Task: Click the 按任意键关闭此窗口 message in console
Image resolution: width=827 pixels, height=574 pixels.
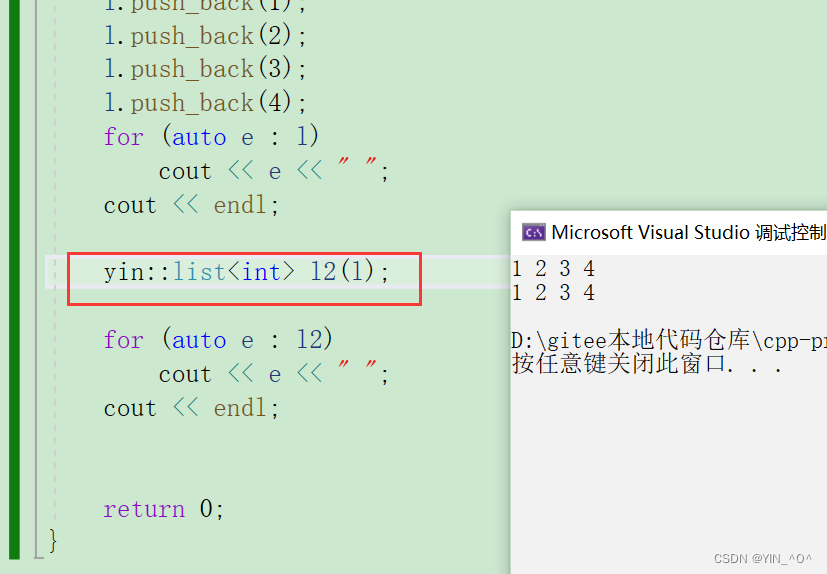Action: pos(647,363)
